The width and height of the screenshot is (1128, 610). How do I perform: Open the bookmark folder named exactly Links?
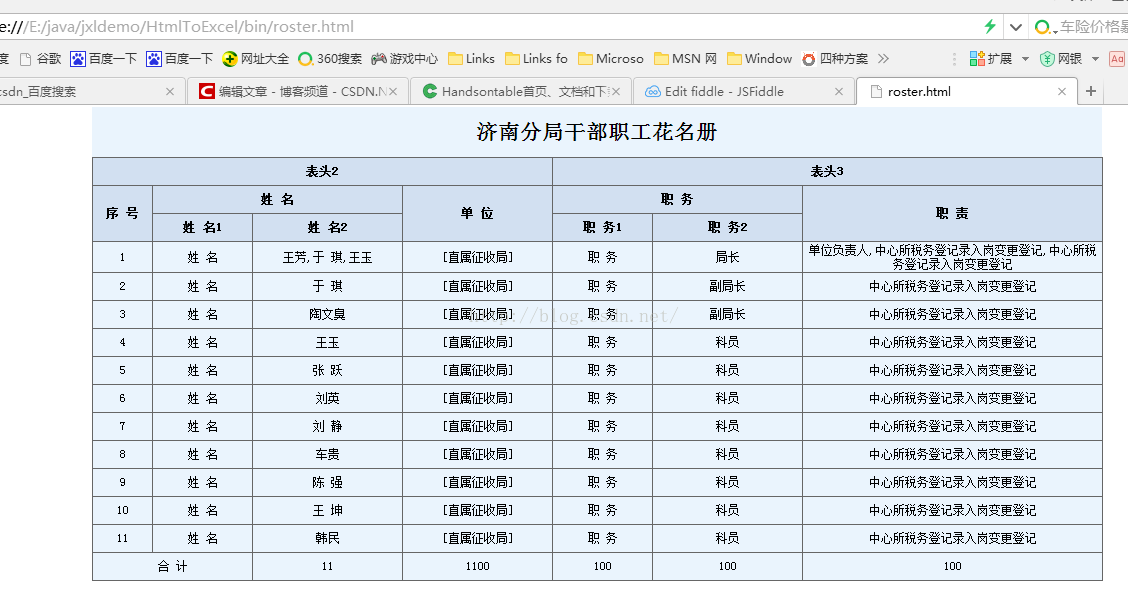pyautogui.click(x=471, y=59)
